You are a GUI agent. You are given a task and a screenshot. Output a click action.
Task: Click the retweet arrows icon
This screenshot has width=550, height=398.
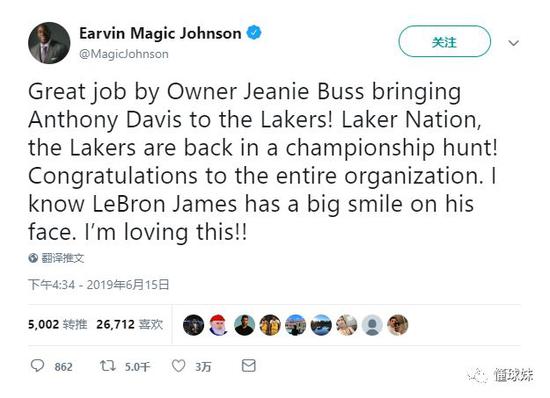pyautogui.click(x=108, y=366)
